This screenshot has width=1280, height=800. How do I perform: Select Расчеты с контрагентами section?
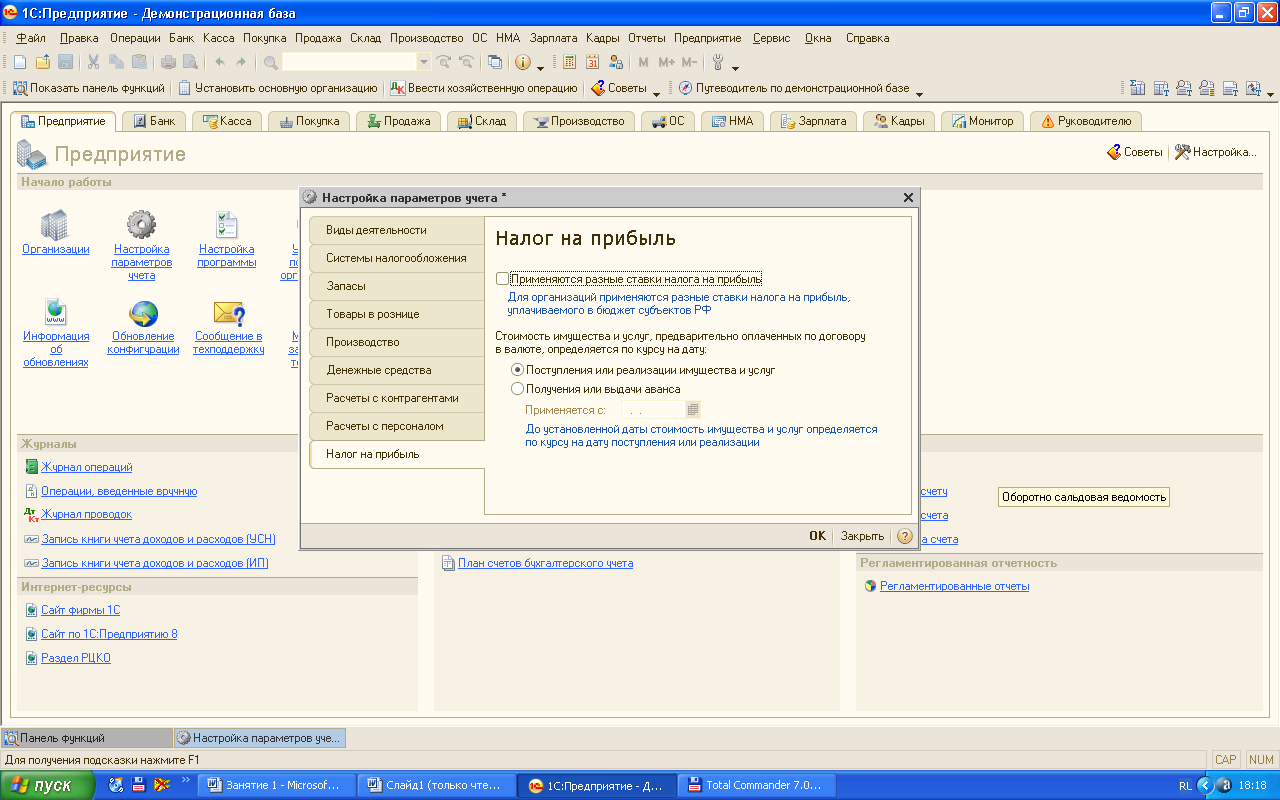point(397,398)
